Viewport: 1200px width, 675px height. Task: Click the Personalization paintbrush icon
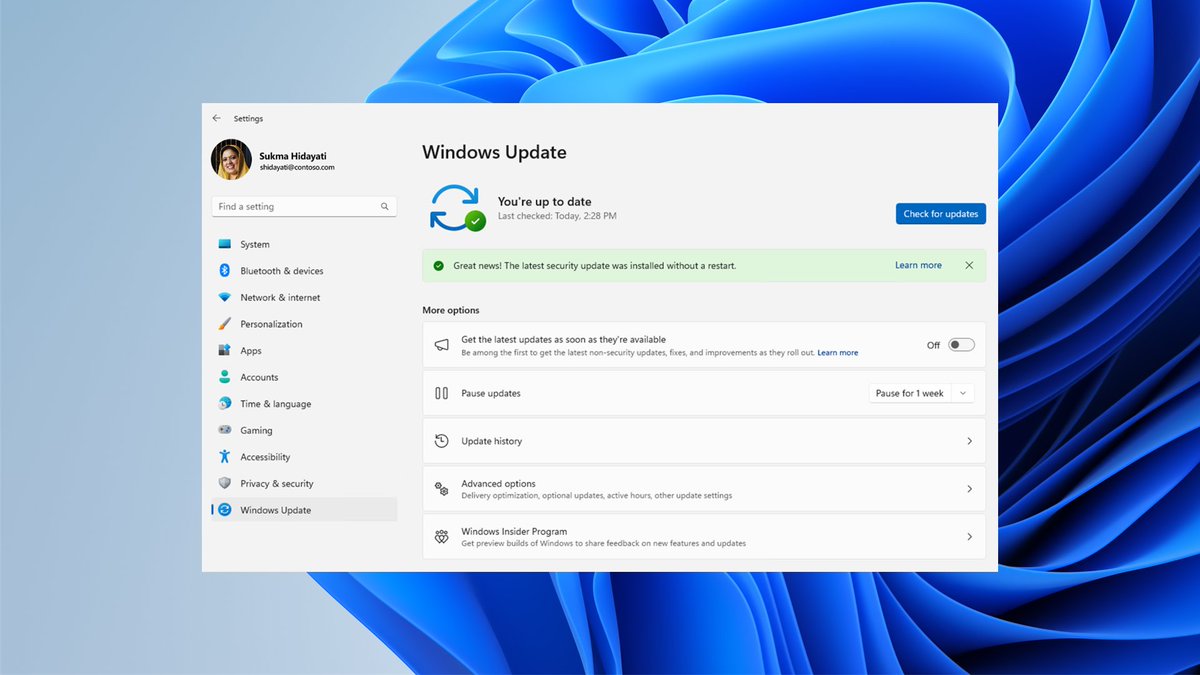pos(225,323)
